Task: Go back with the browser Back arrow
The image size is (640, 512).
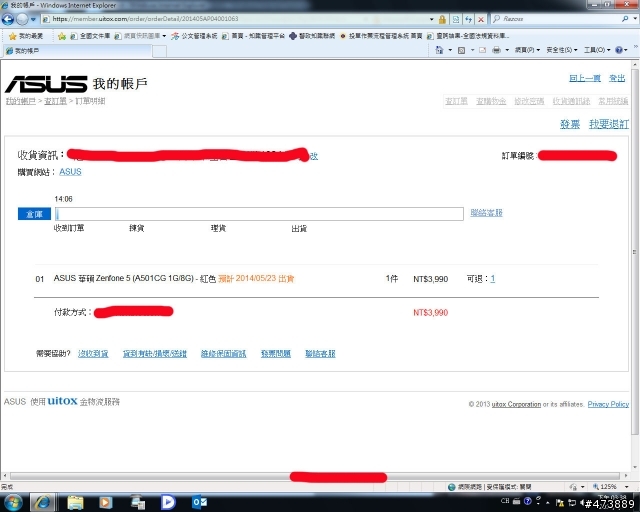Action: point(7,19)
